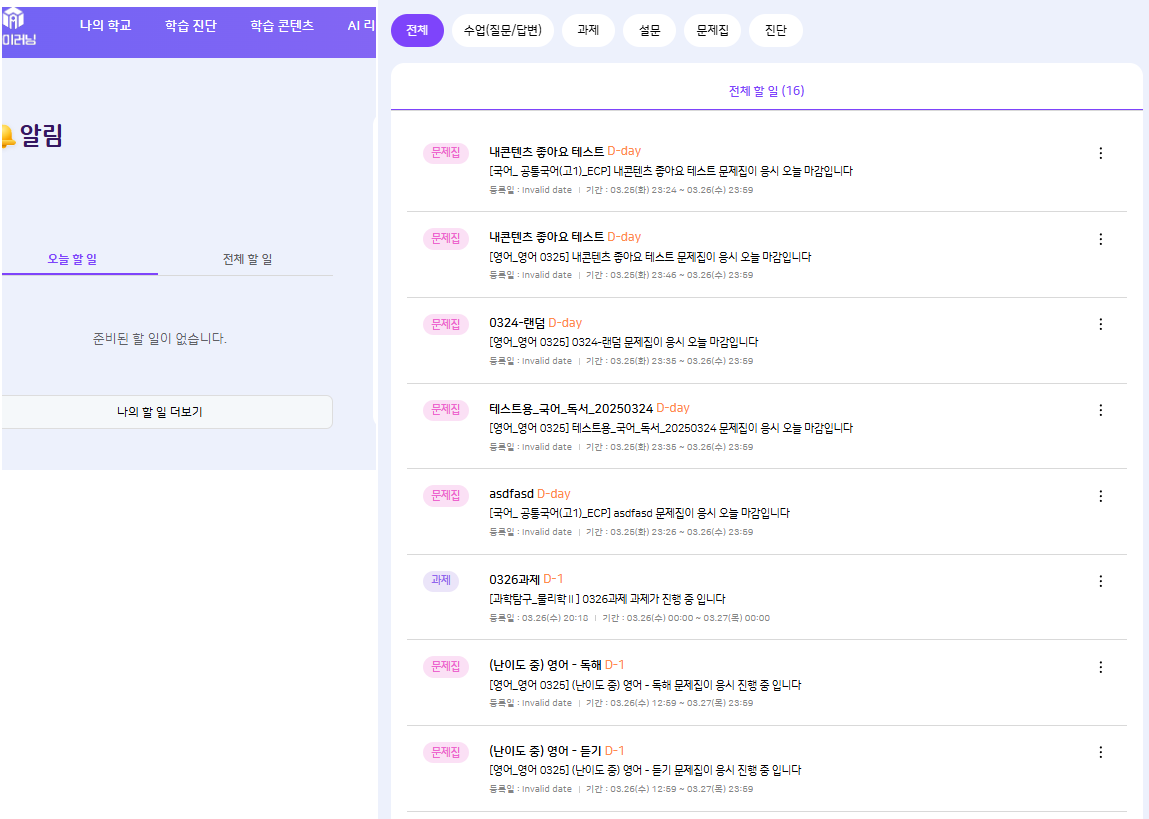Switch to 전체 할 일 tab in 알림

(x=247, y=259)
